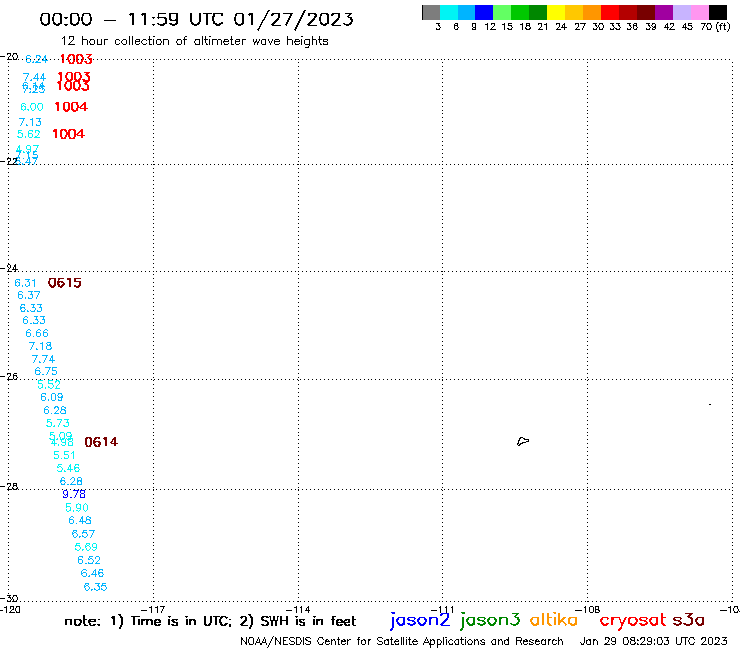Click the wave height value '7.44'

pos(34,77)
